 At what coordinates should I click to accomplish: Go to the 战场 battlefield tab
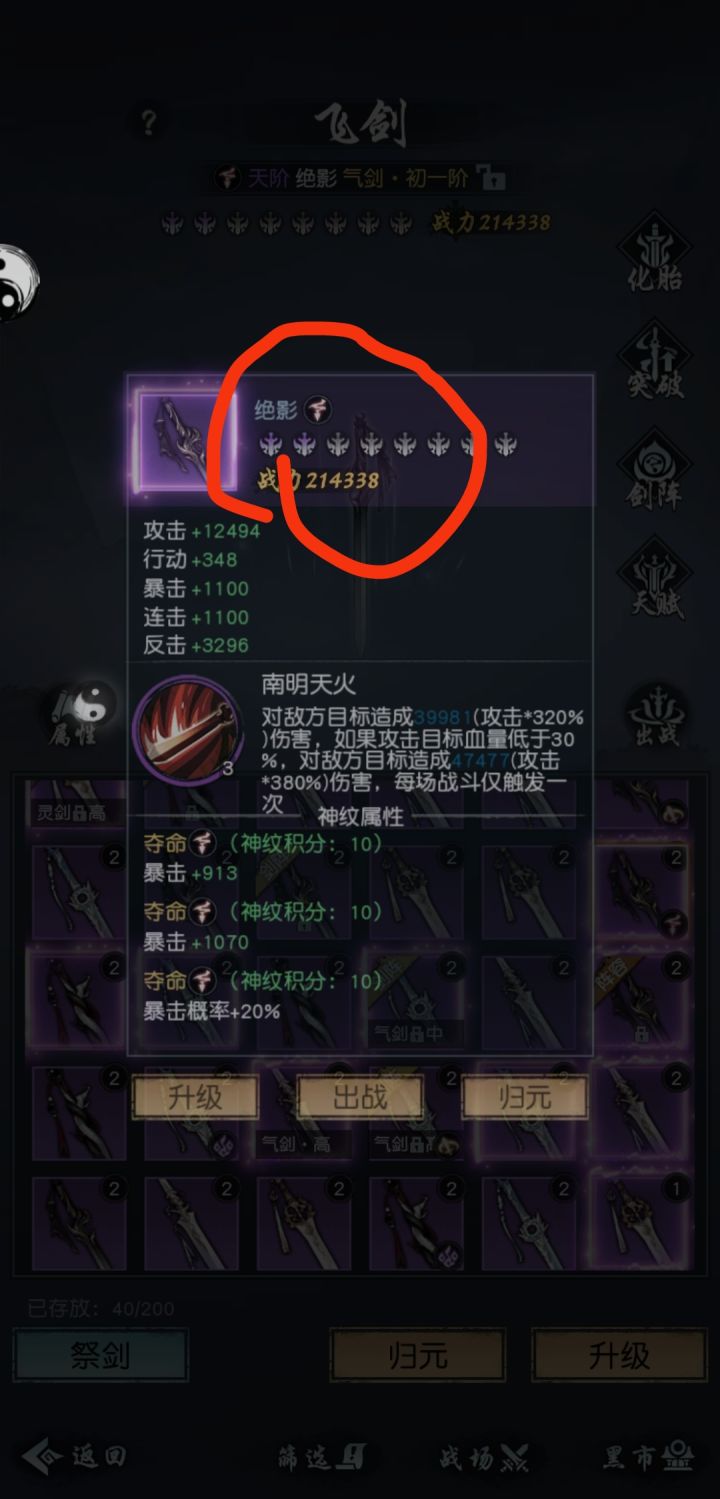pos(482,1457)
